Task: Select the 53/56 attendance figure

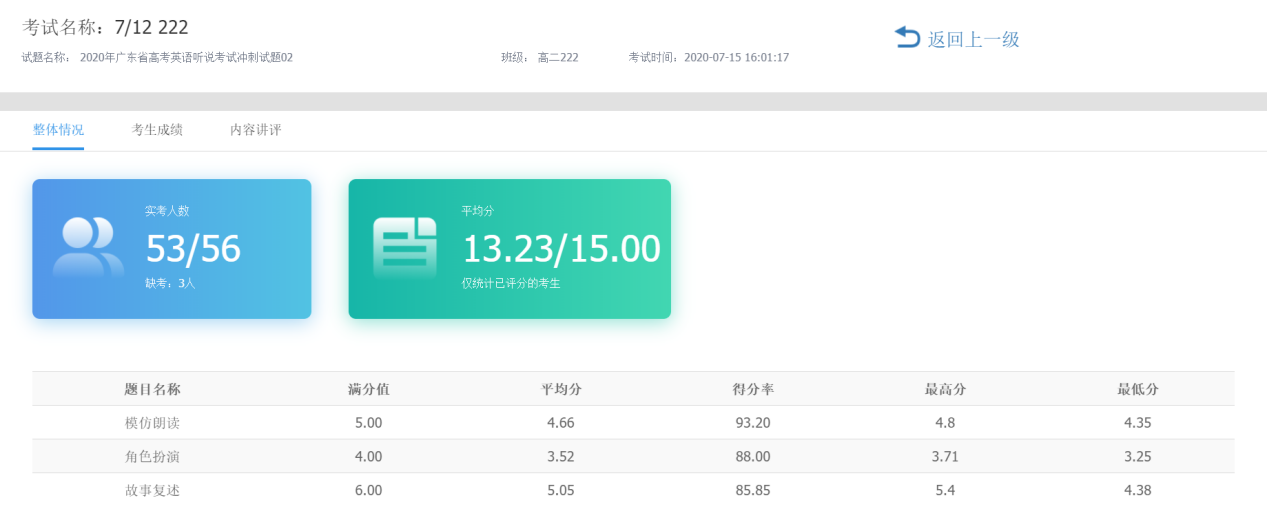Action: [193, 249]
